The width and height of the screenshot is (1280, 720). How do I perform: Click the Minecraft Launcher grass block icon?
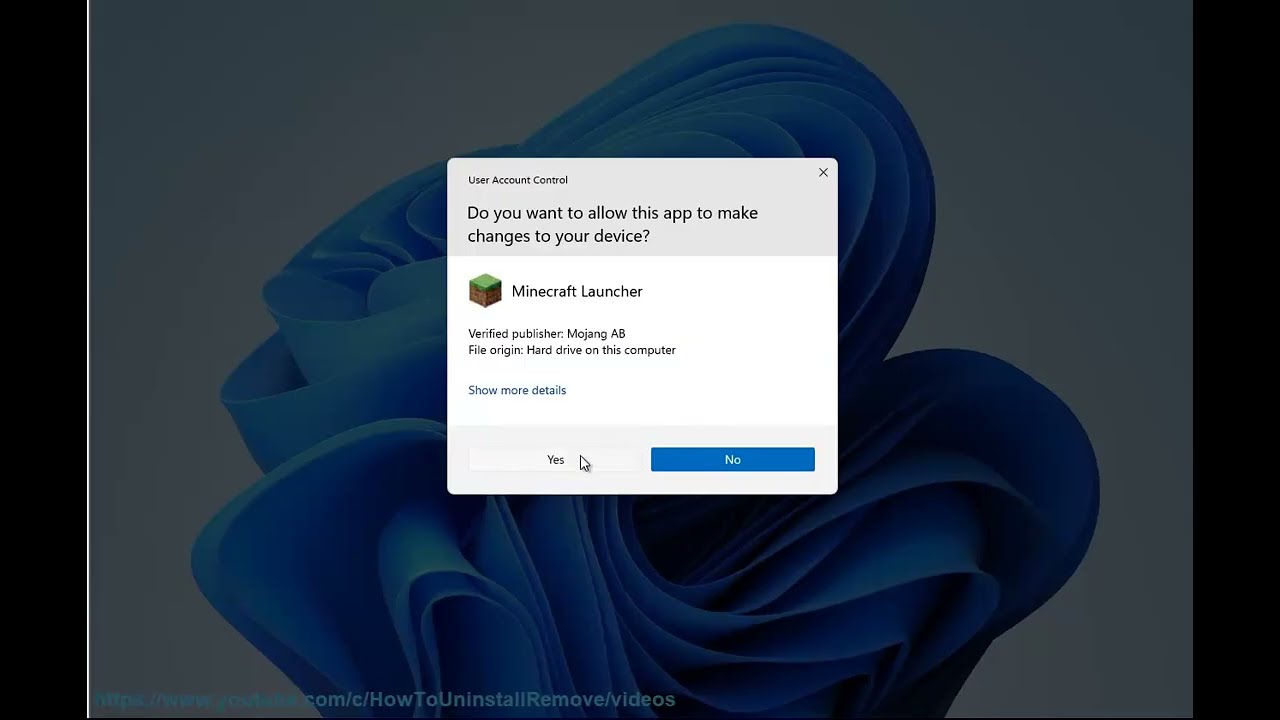485,291
